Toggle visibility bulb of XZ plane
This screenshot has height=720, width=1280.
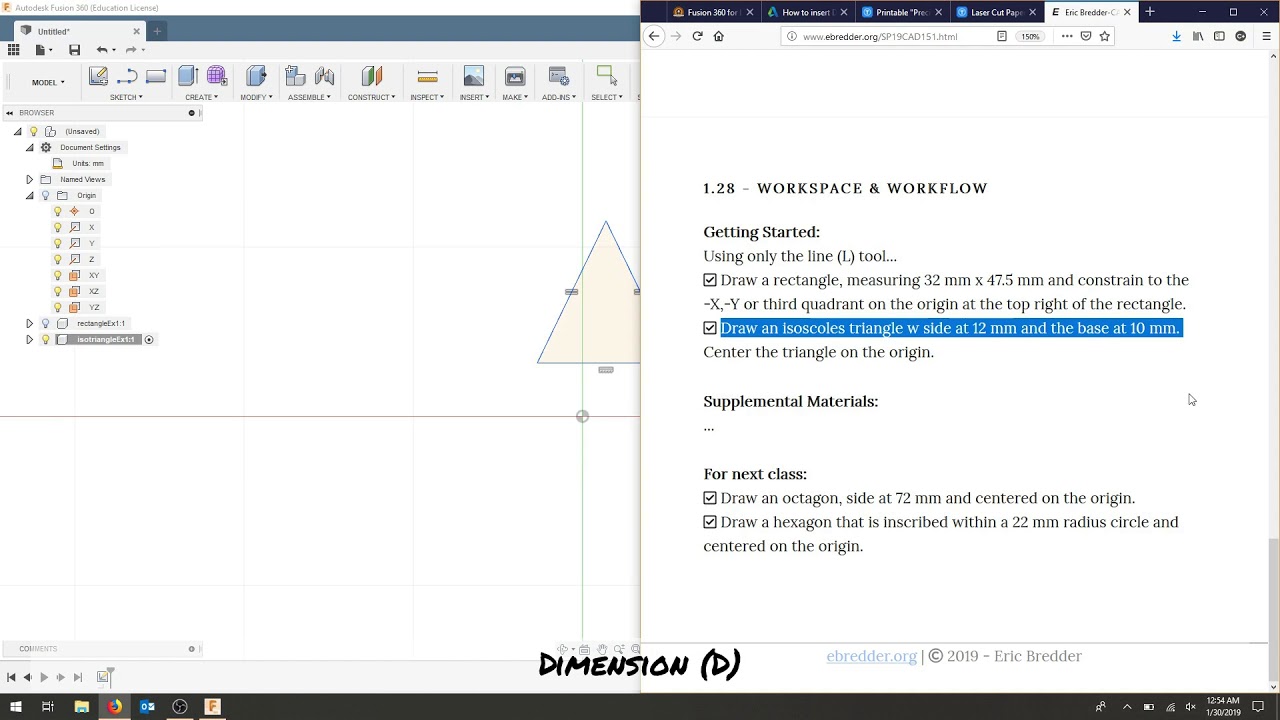tap(57, 291)
